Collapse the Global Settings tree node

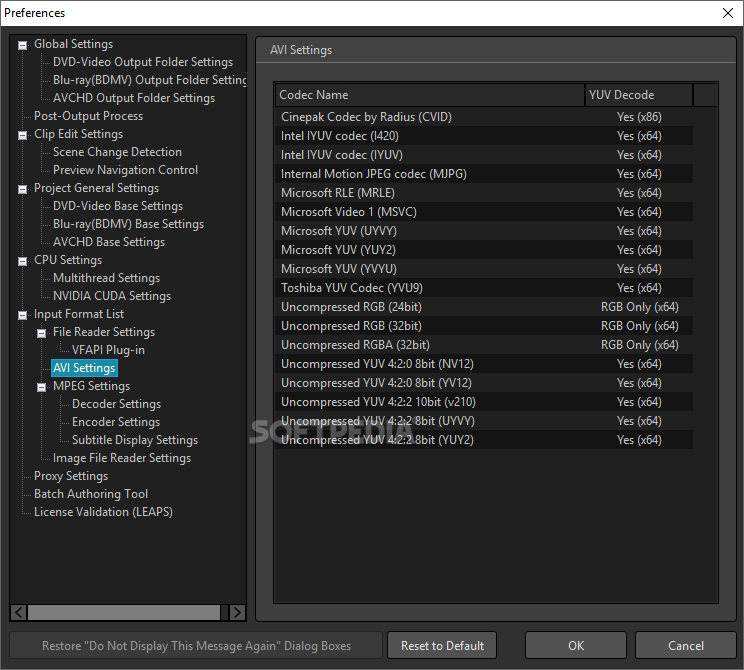coord(22,46)
